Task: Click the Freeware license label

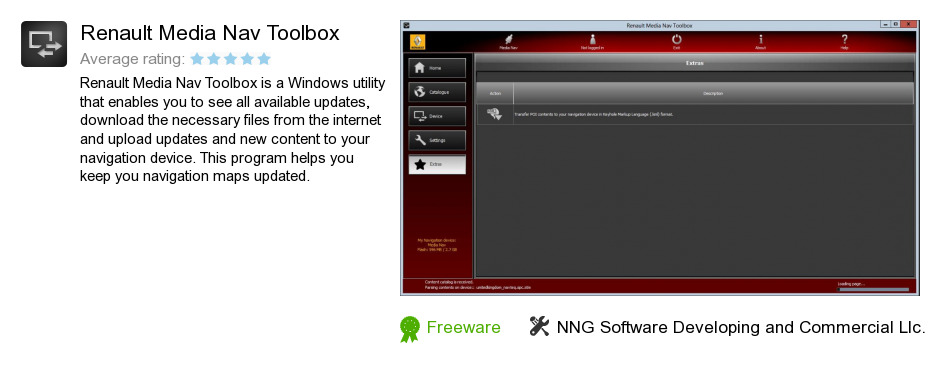Action: click(x=463, y=327)
